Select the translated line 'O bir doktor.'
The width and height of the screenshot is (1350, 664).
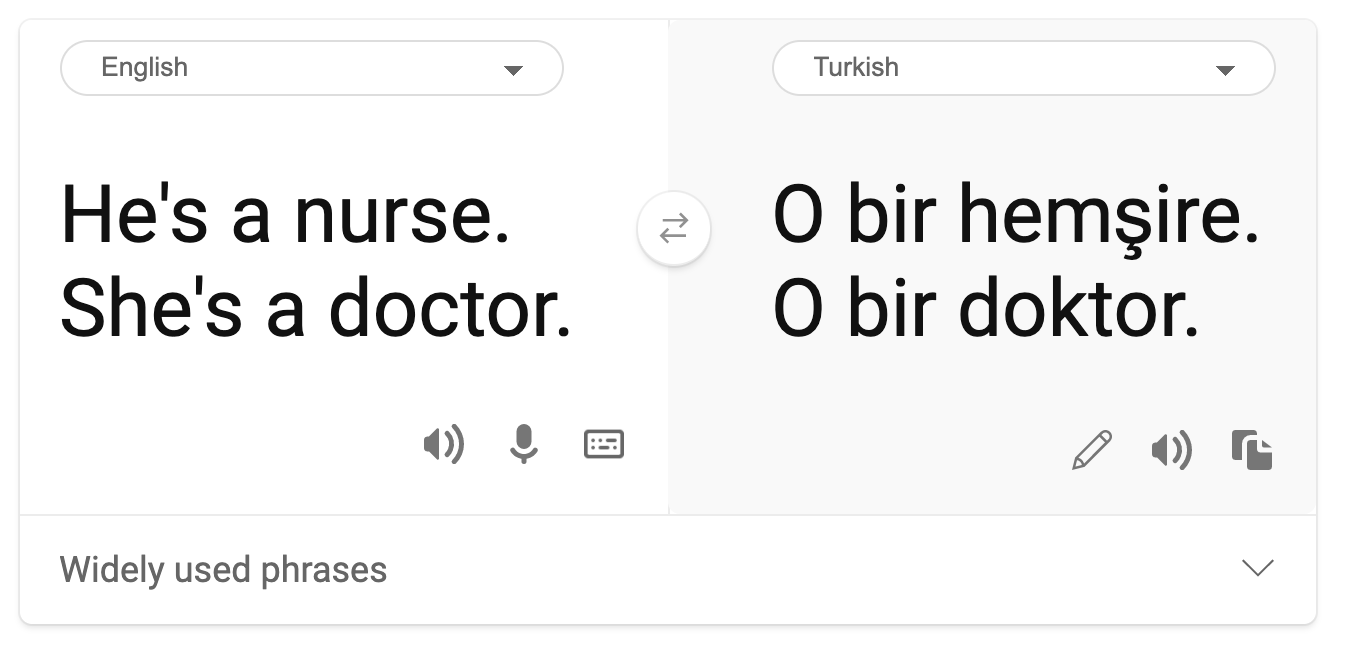click(985, 308)
